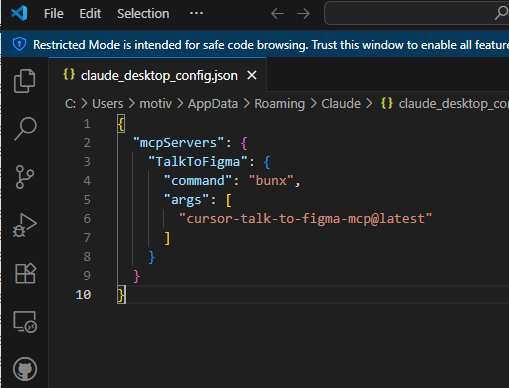Click line number 10 in gutter

pyautogui.click(x=83, y=295)
